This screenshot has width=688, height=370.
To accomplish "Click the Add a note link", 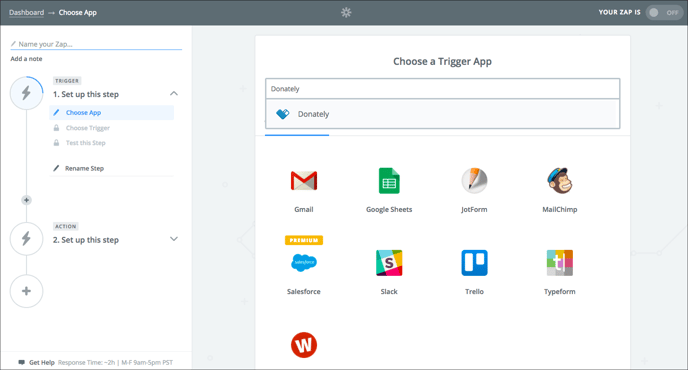I will (x=26, y=59).
